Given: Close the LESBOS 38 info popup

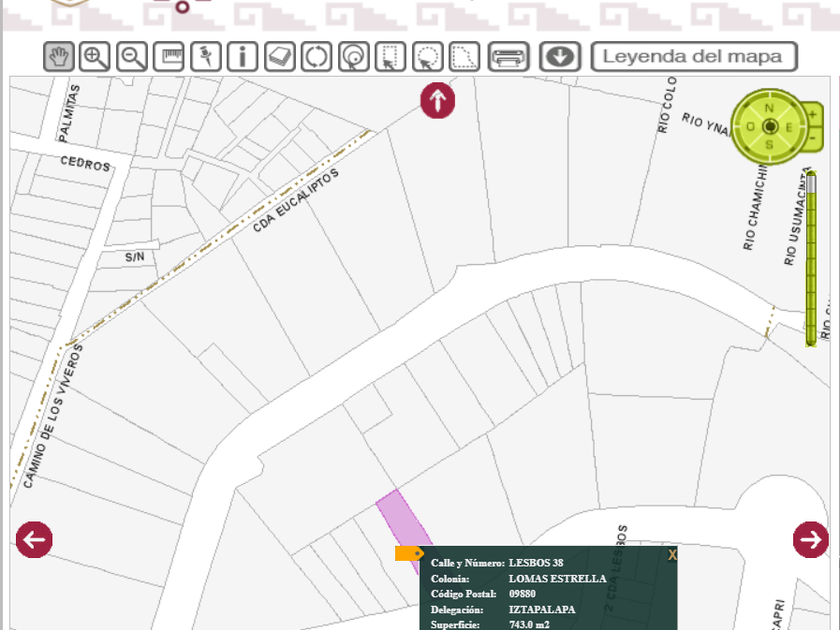Looking at the screenshot, I should point(672,554).
